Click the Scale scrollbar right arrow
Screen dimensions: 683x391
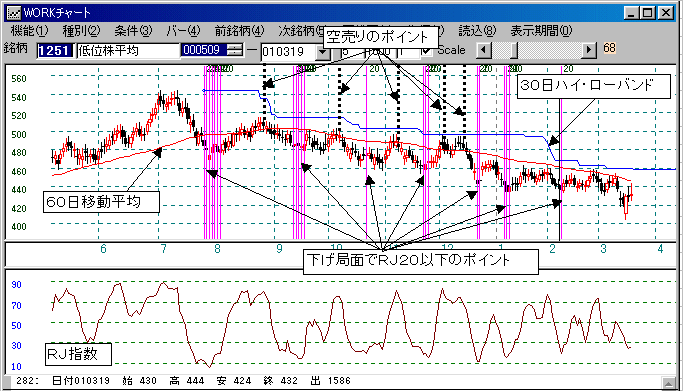[x=589, y=50]
